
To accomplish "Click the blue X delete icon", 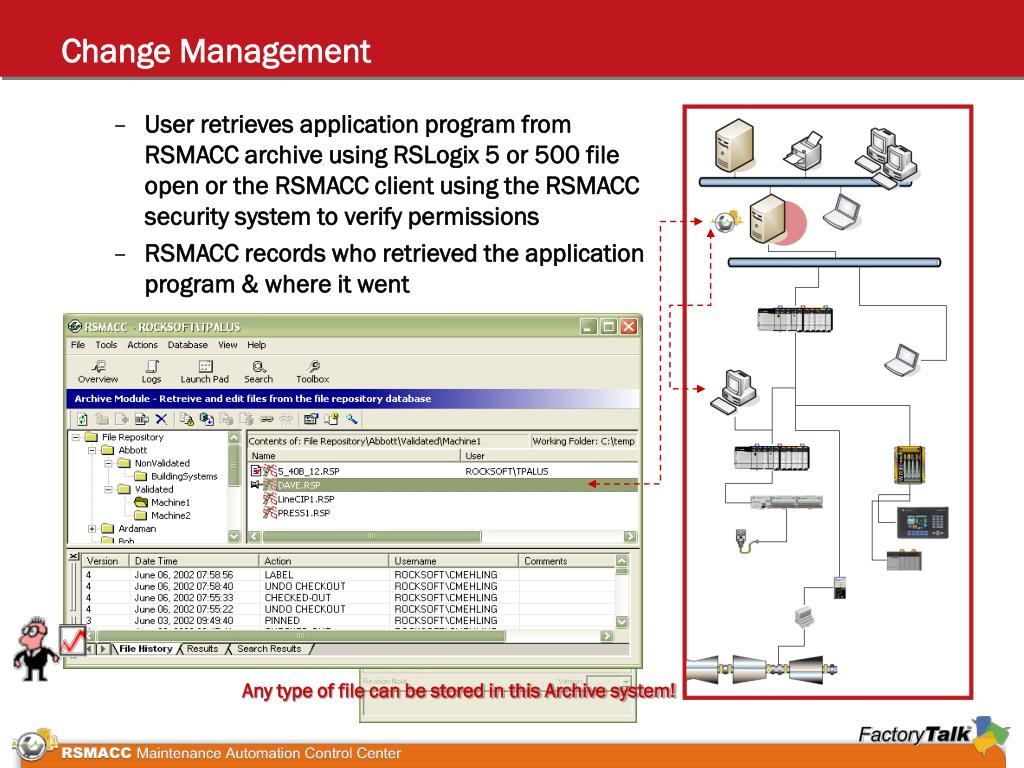I will pyautogui.click(x=161, y=419).
